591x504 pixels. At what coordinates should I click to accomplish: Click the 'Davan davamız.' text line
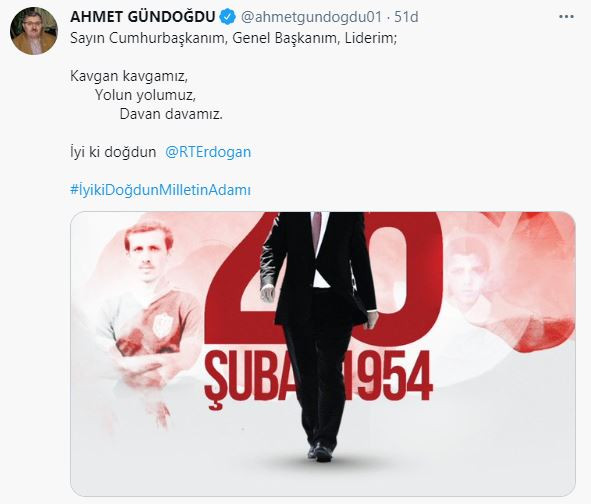pos(171,114)
